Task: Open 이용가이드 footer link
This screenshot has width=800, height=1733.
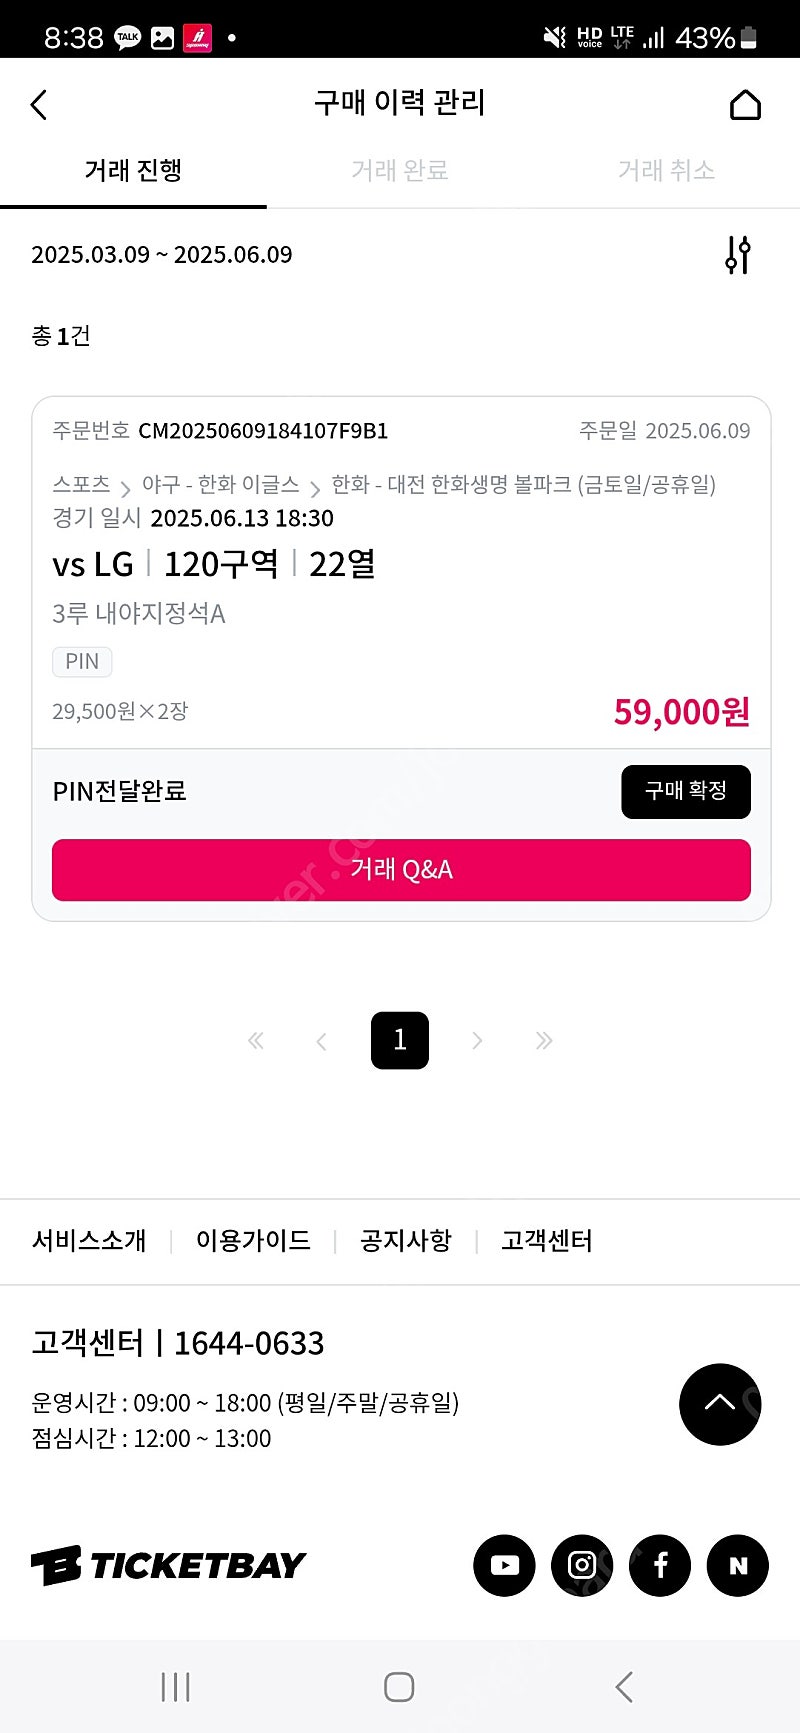Action: coord(253,1241)
